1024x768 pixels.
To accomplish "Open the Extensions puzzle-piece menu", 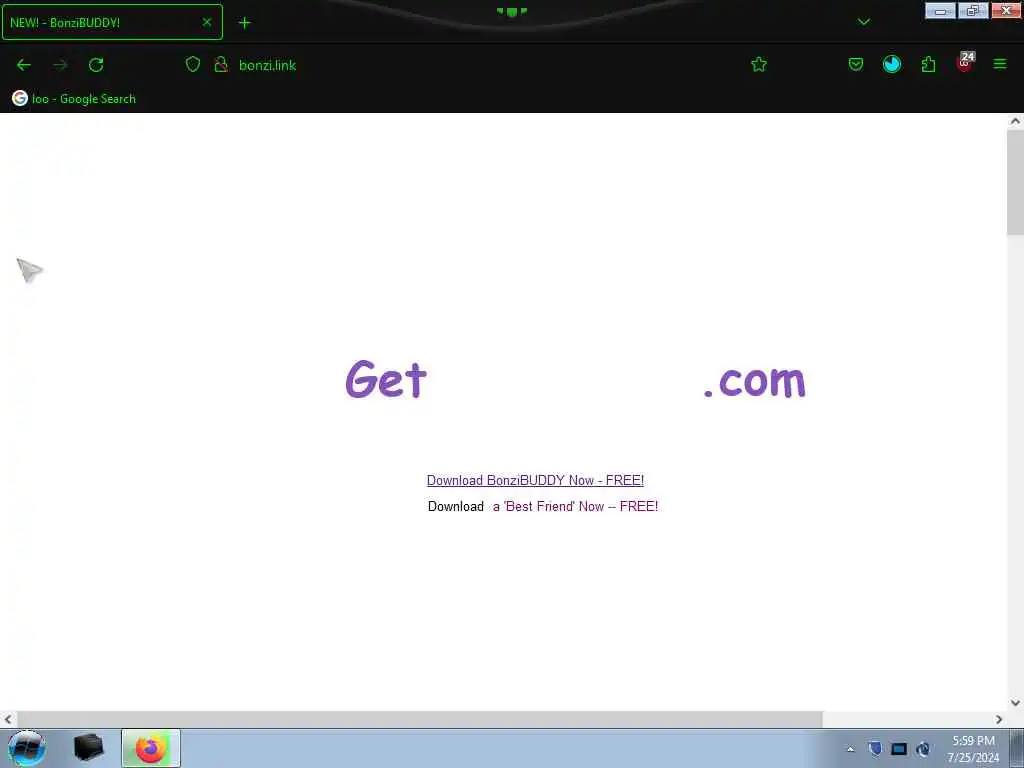I will coord(928,64).
